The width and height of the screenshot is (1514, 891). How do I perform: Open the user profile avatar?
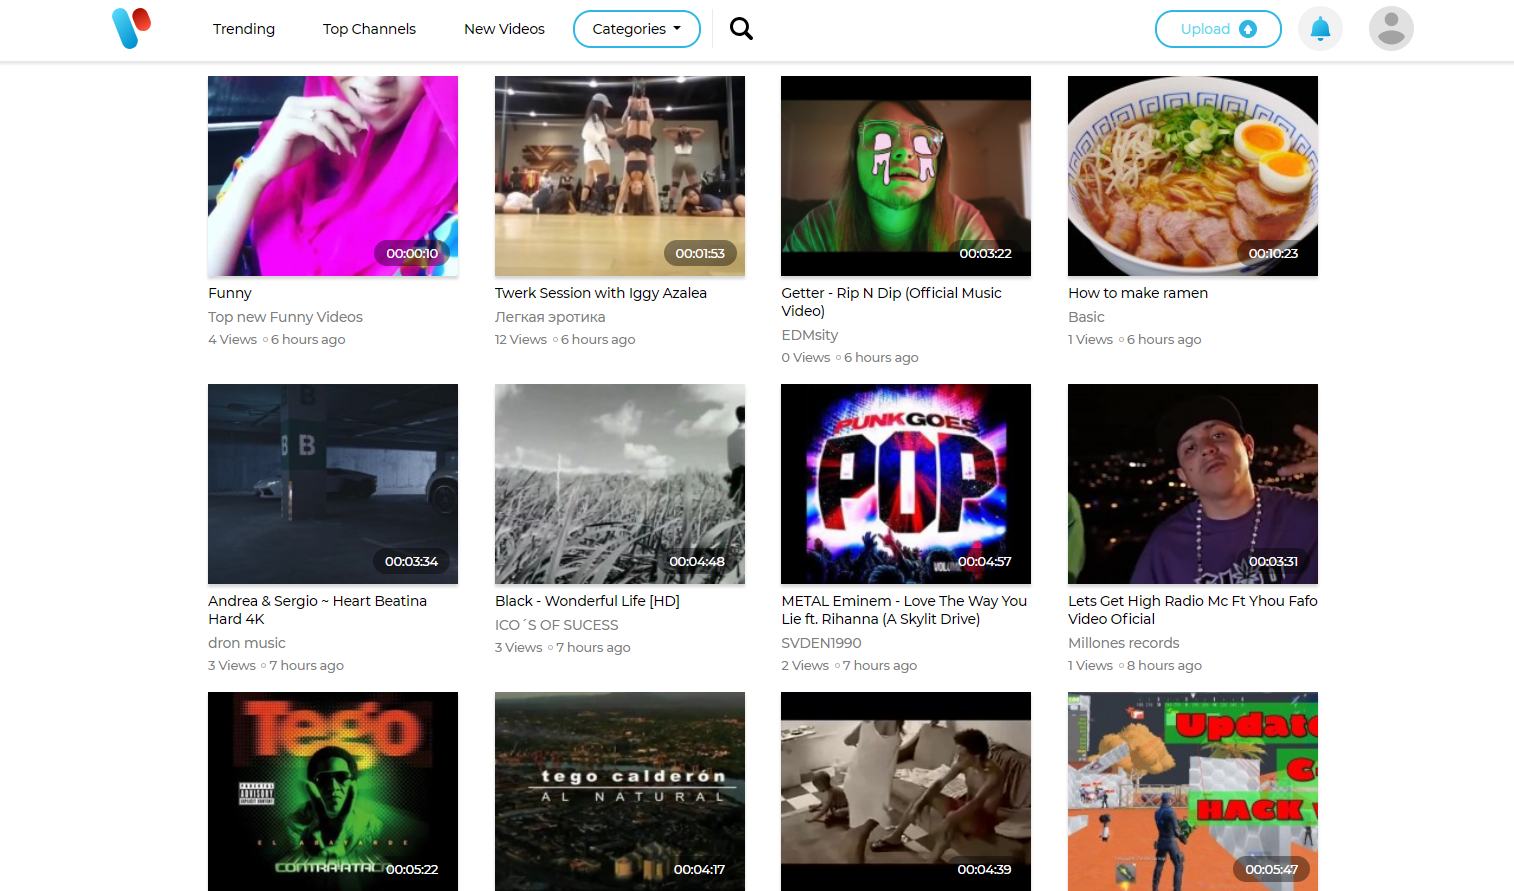(1391, 29)
